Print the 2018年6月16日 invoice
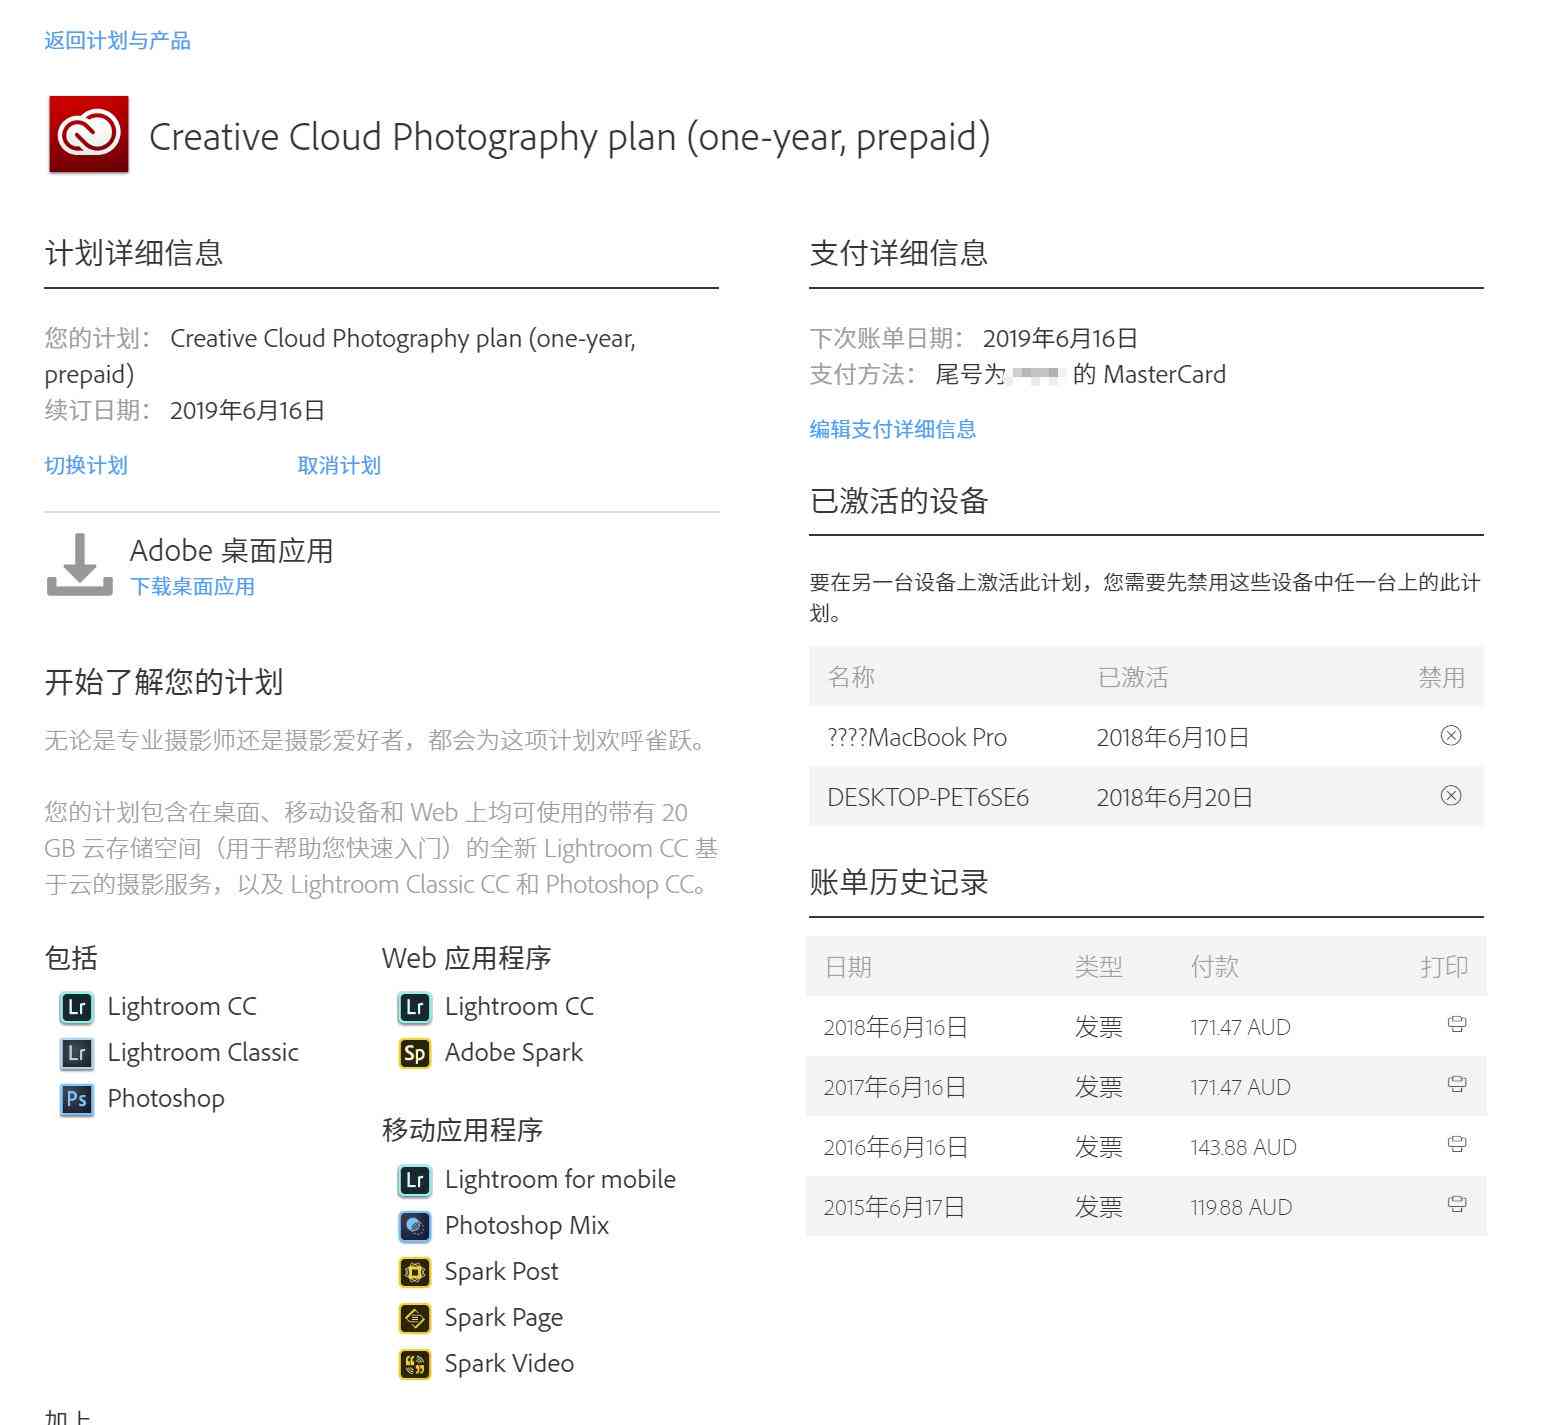 point(1457,1024)
